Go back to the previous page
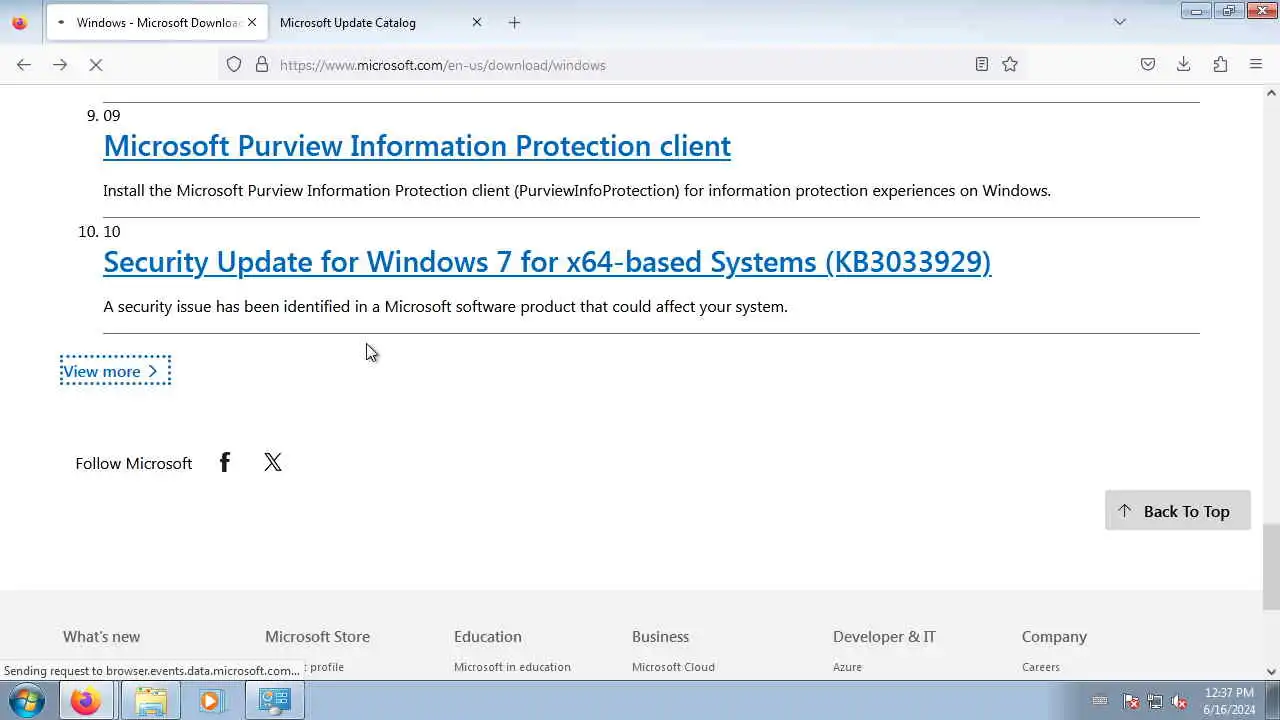This screenshot has height=720, width=1280. [x=24, y=65]
